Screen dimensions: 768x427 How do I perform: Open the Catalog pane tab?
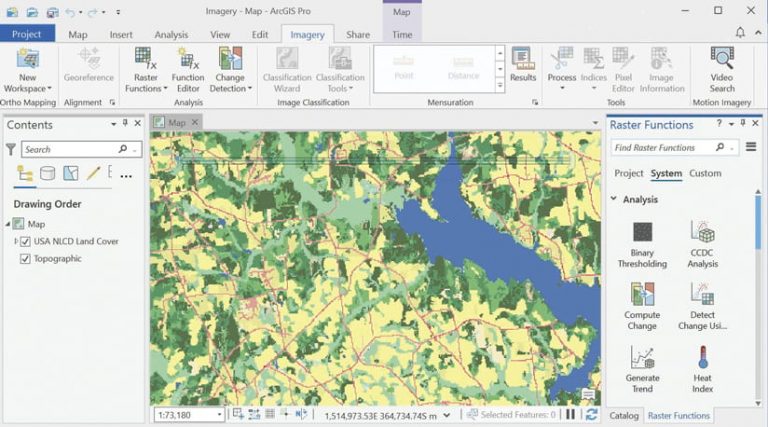point(624,415)
